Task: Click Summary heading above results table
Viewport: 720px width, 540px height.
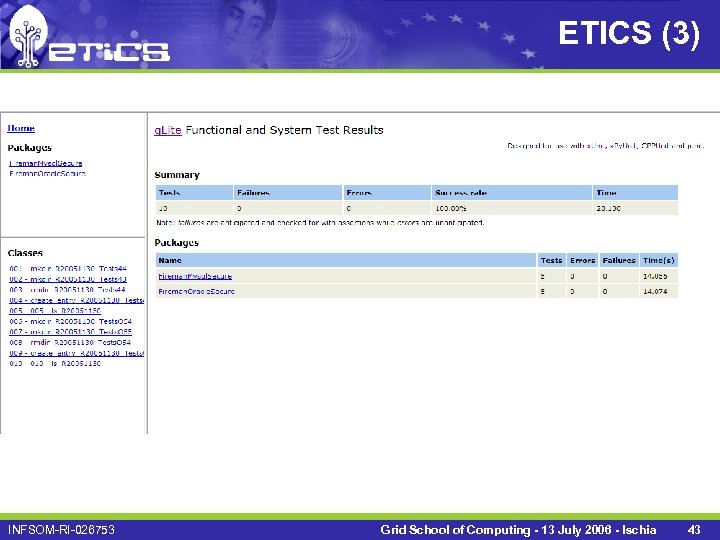Action: coord(177,175)
